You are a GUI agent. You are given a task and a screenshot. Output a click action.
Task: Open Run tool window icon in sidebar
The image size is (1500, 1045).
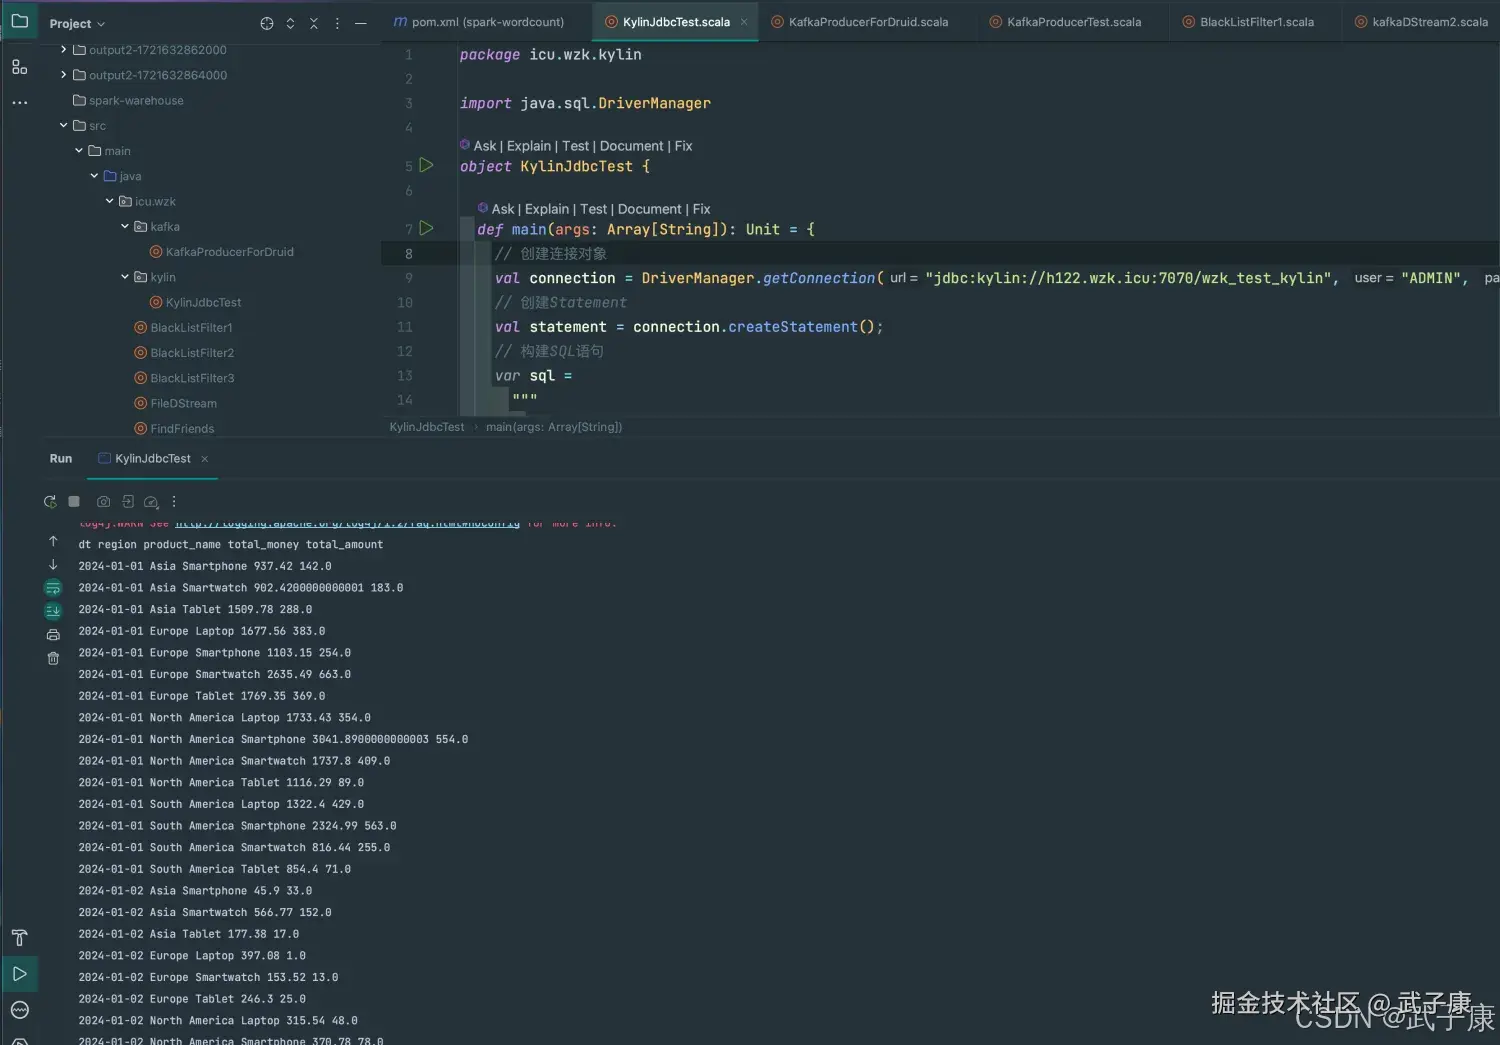point(19,973)
